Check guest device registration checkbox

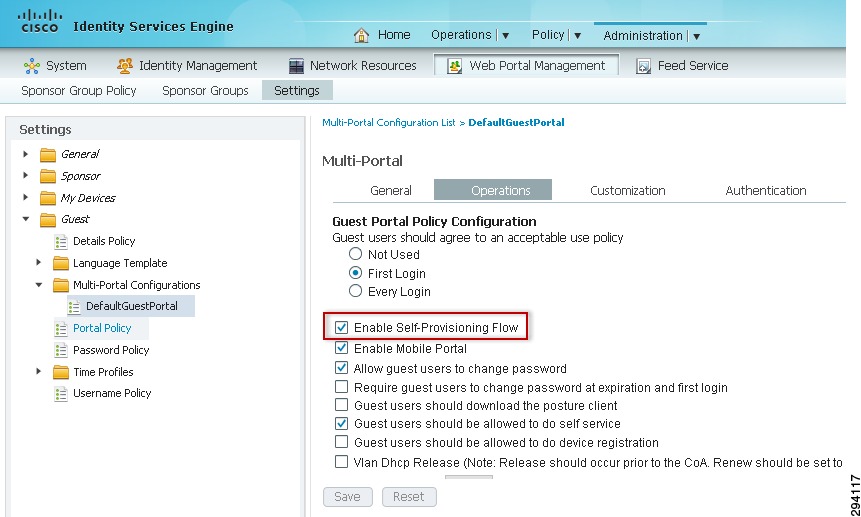(342, 441)
